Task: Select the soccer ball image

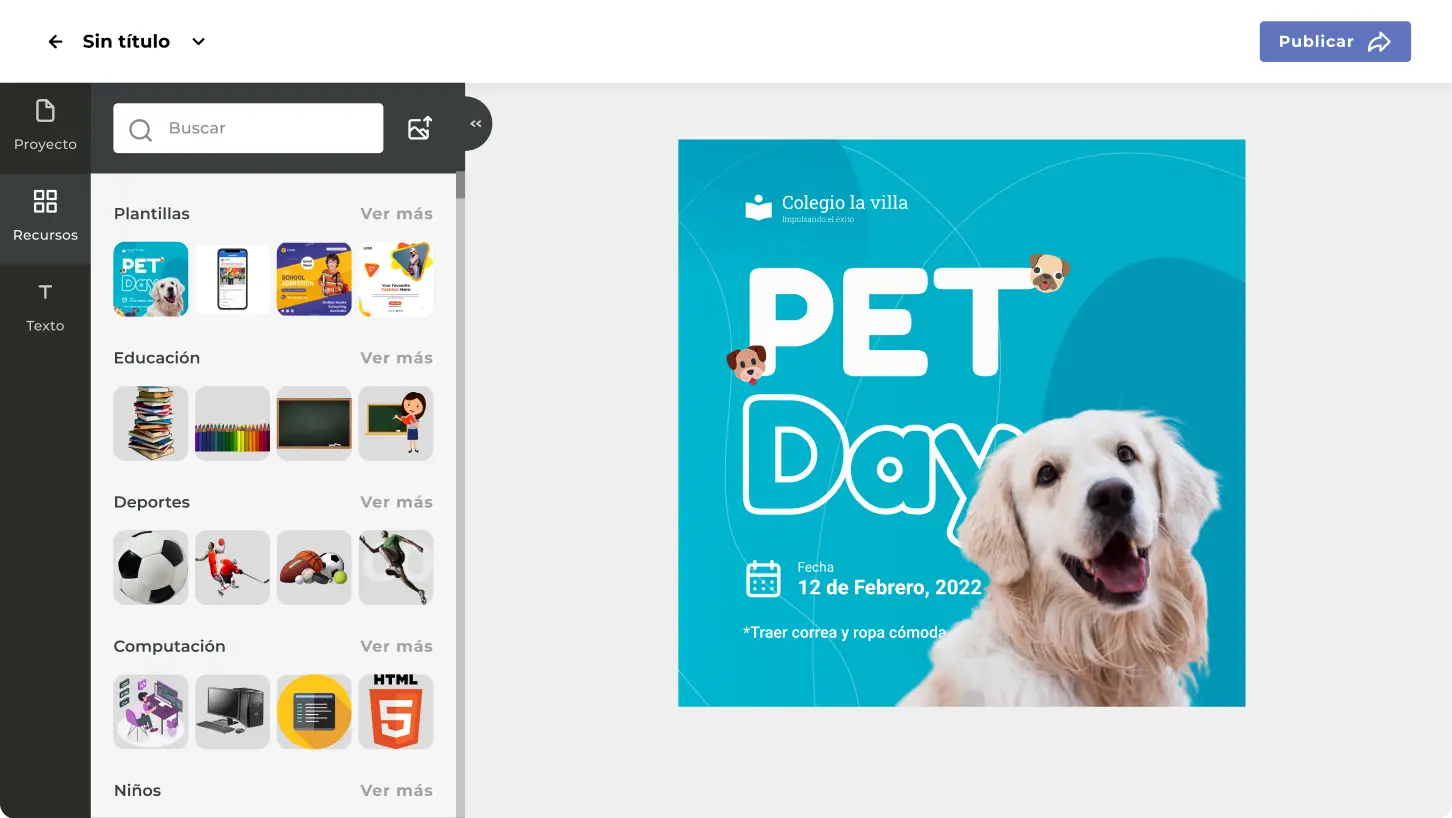Action: tap(151, 567)
